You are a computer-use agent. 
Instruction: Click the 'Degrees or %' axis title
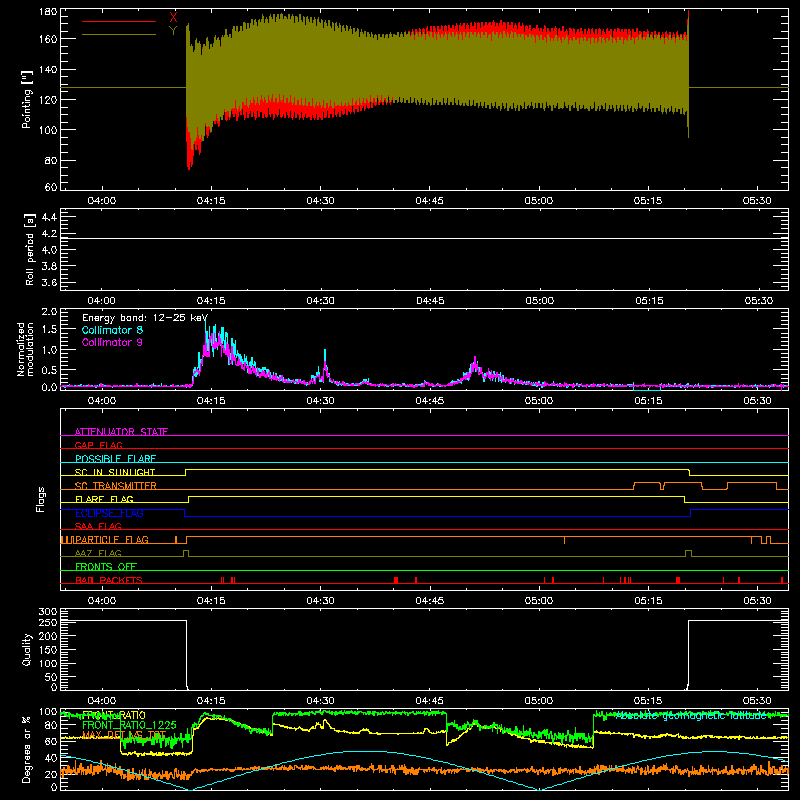click(27, 750)
